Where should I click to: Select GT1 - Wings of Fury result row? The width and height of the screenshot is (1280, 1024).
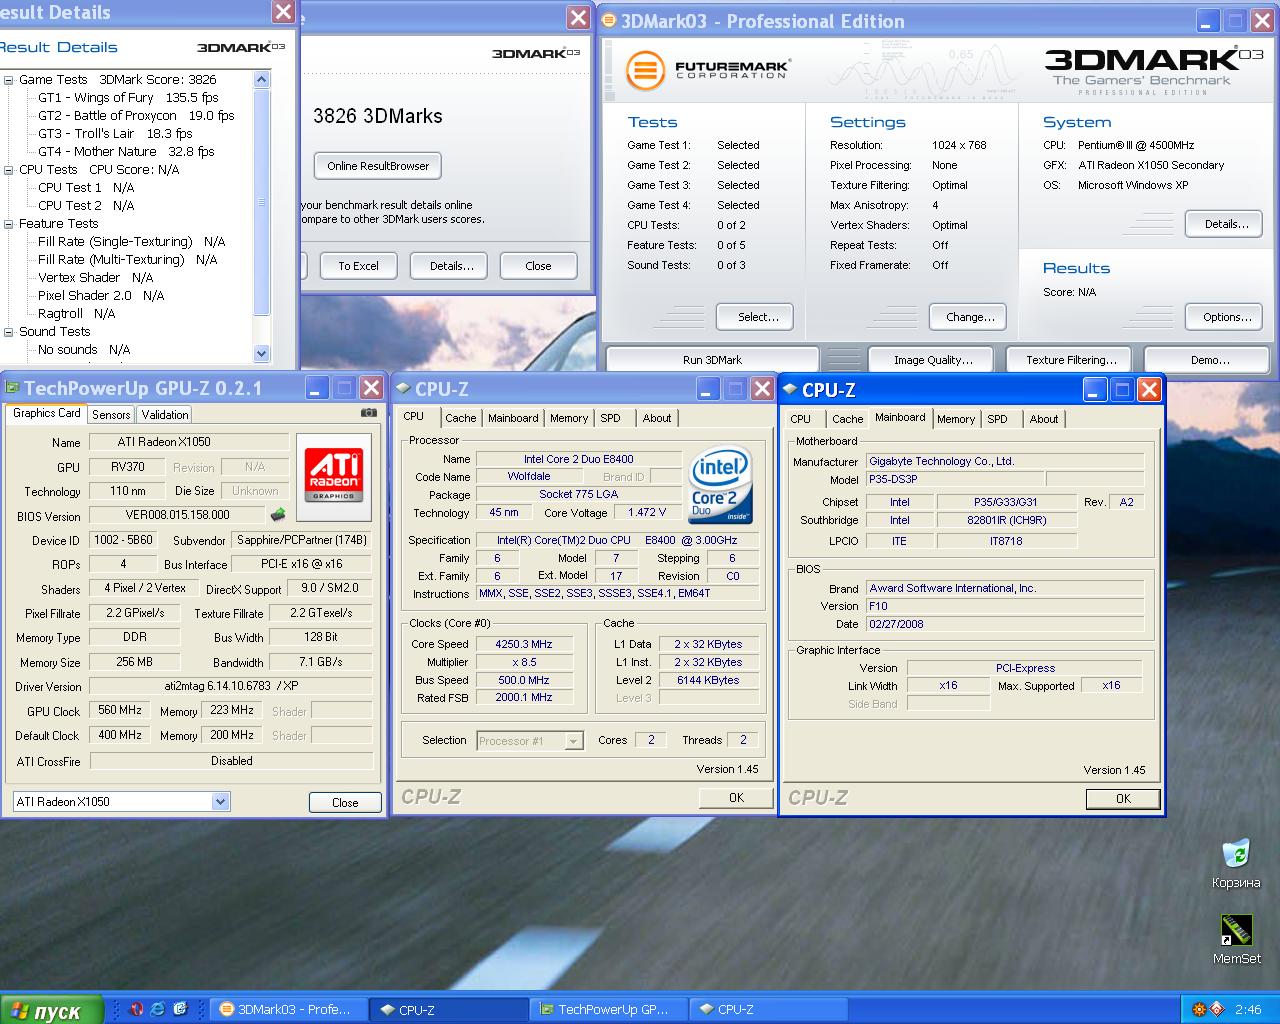127,98
